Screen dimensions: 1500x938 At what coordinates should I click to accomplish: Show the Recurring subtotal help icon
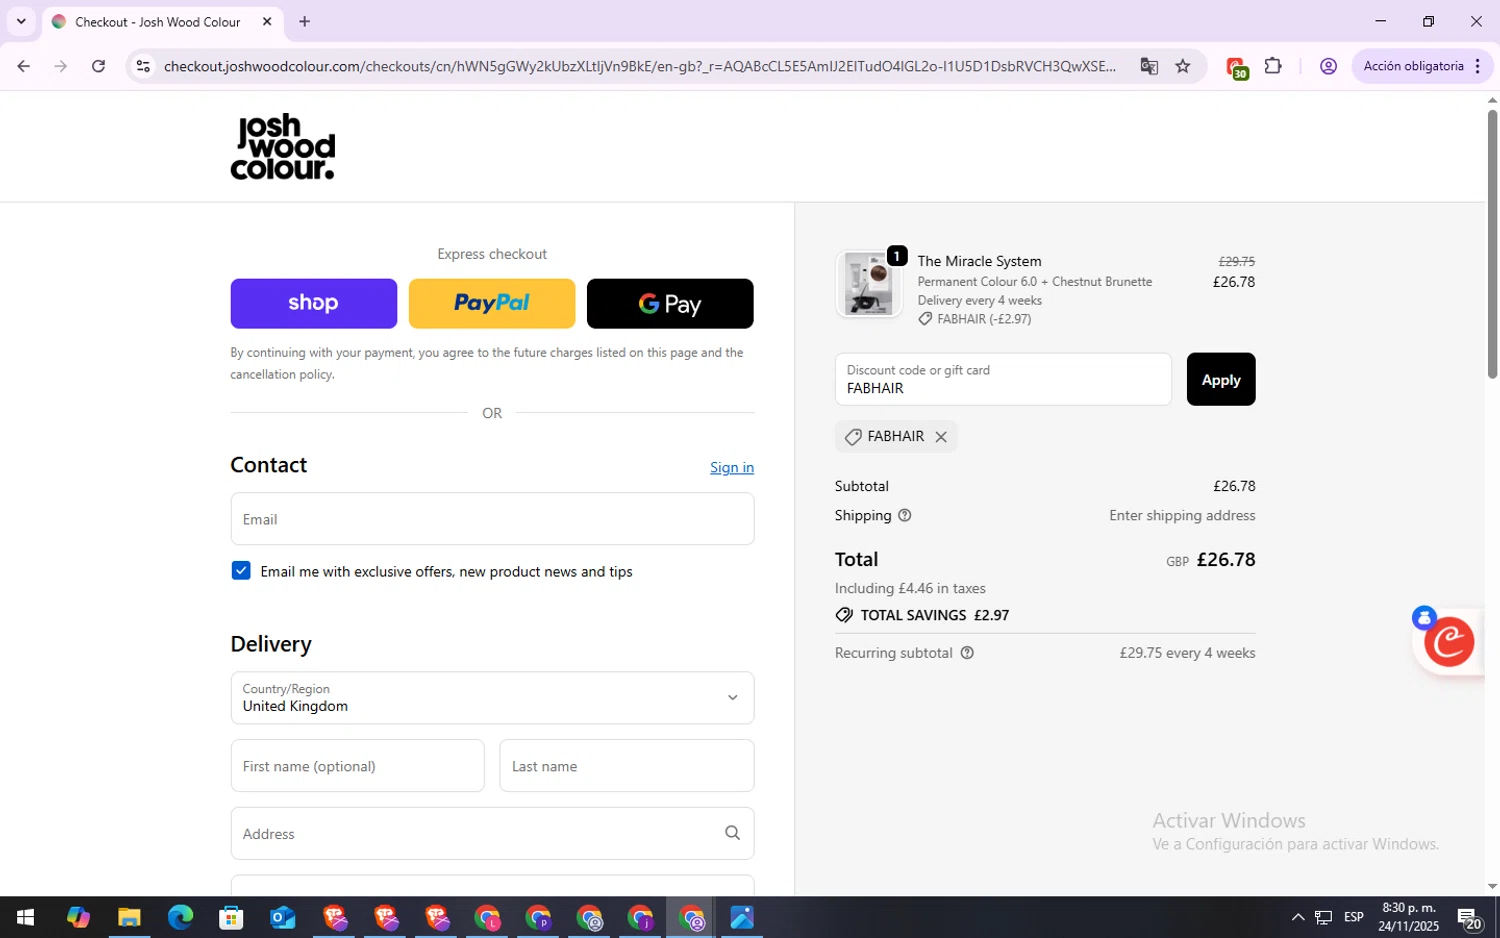[x=967, y=653]
